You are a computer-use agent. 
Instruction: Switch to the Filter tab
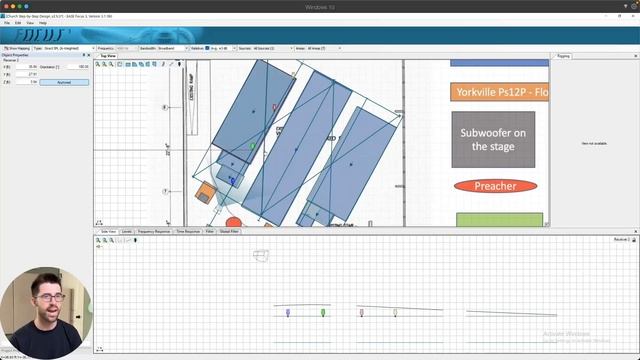pos(209,231)
